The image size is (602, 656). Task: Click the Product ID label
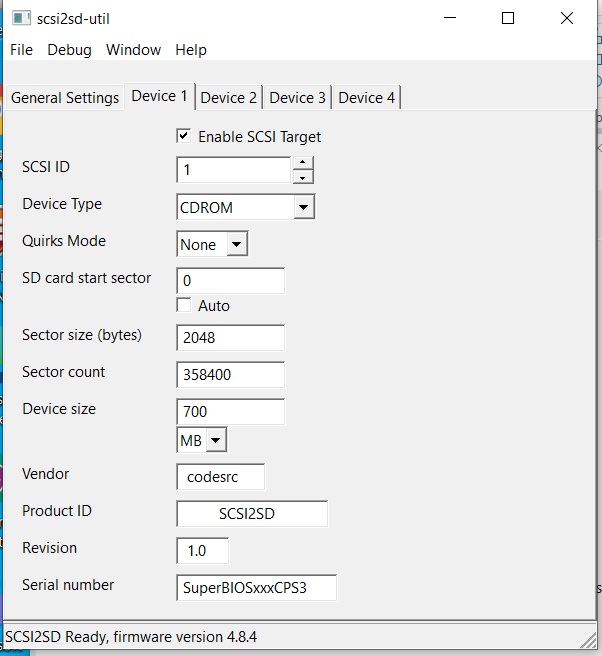(57, 511)
